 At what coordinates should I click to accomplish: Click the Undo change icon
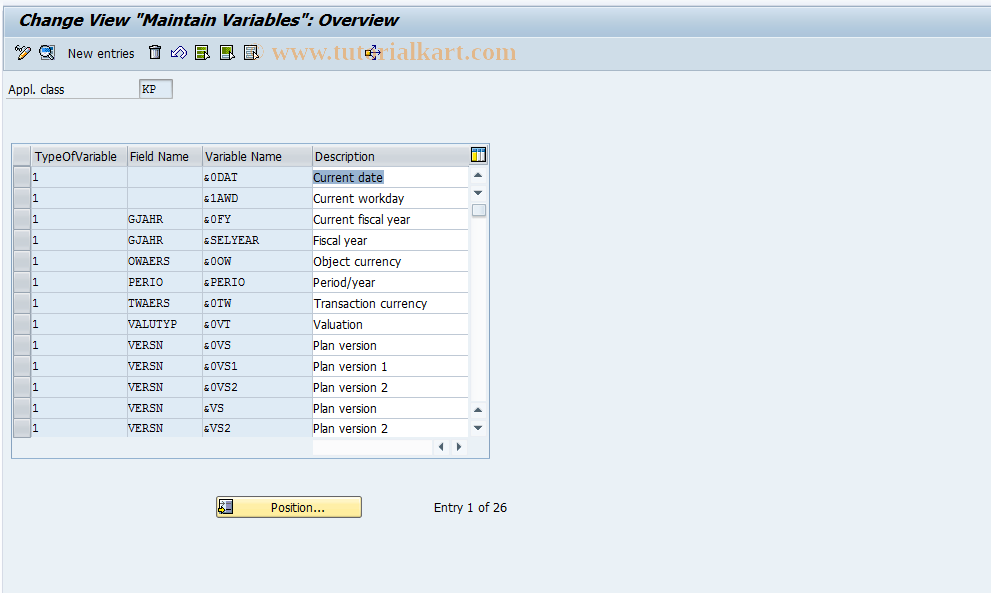[179, 53]
